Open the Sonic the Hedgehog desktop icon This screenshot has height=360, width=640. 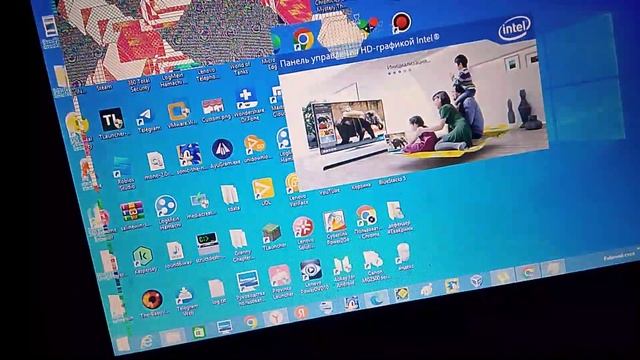pyautogui.click(x=189, y=154)
